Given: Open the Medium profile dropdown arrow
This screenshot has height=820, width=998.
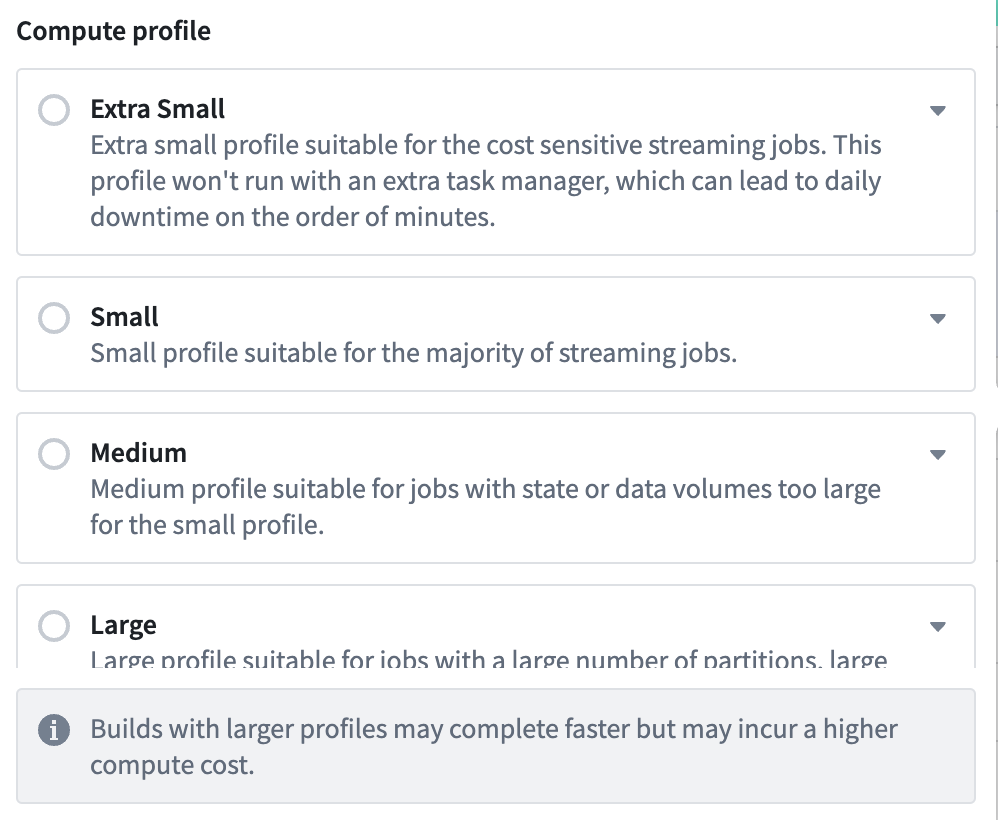Looking at the screenshot, I should pyautogui.click(x=938, y=455).
